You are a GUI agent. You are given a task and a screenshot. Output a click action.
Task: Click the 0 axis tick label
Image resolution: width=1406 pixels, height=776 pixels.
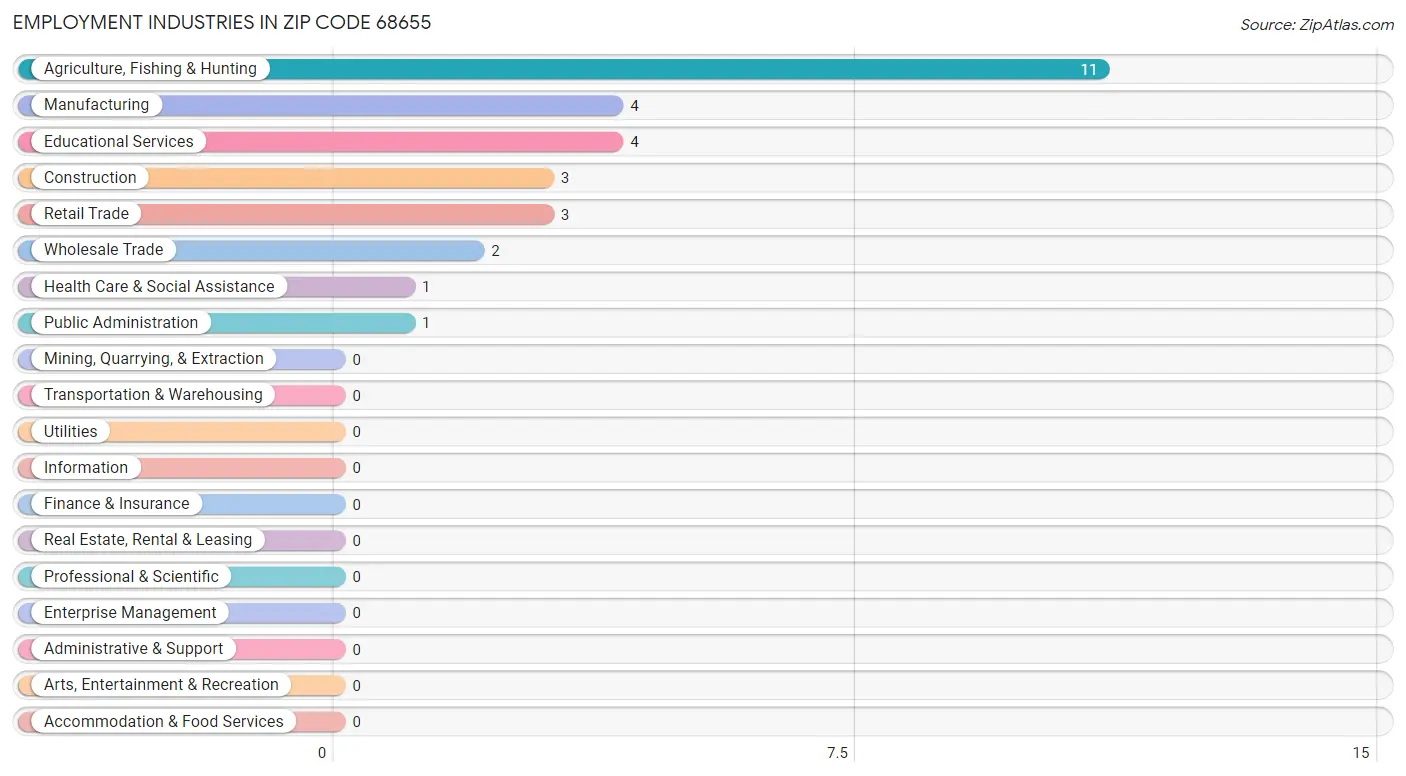tap(322, 753)
